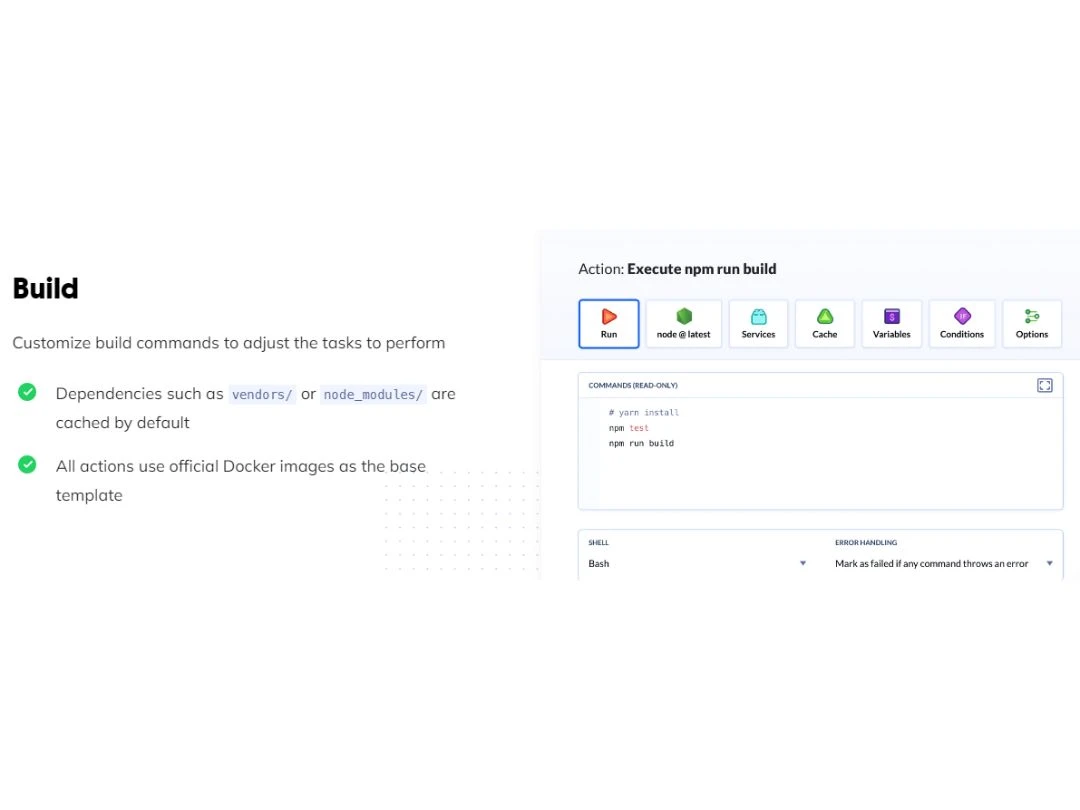1080x810 pixels.
Task: Select the Run tab with play icon
Action: pos(608,324)
